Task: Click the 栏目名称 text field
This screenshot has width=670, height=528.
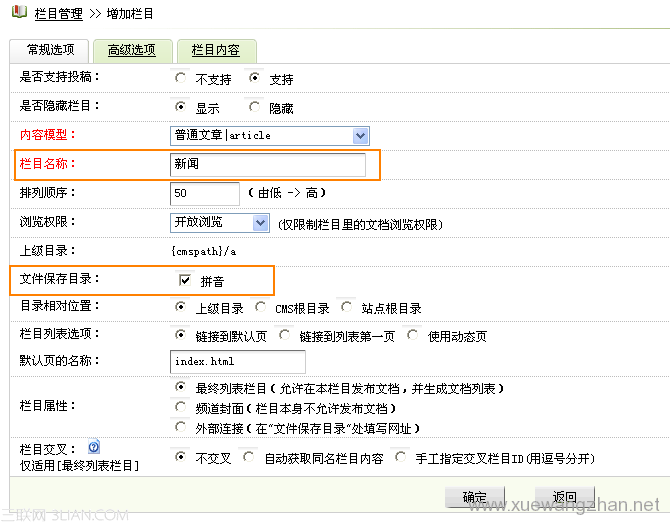Action: (268, 164)
